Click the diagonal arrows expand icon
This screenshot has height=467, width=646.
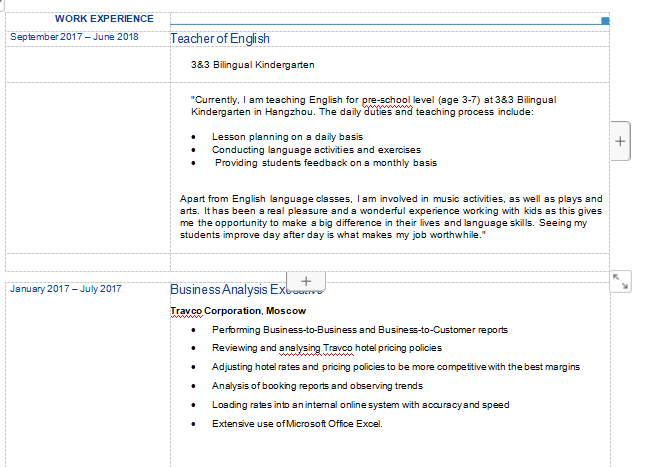click(620, 282)
